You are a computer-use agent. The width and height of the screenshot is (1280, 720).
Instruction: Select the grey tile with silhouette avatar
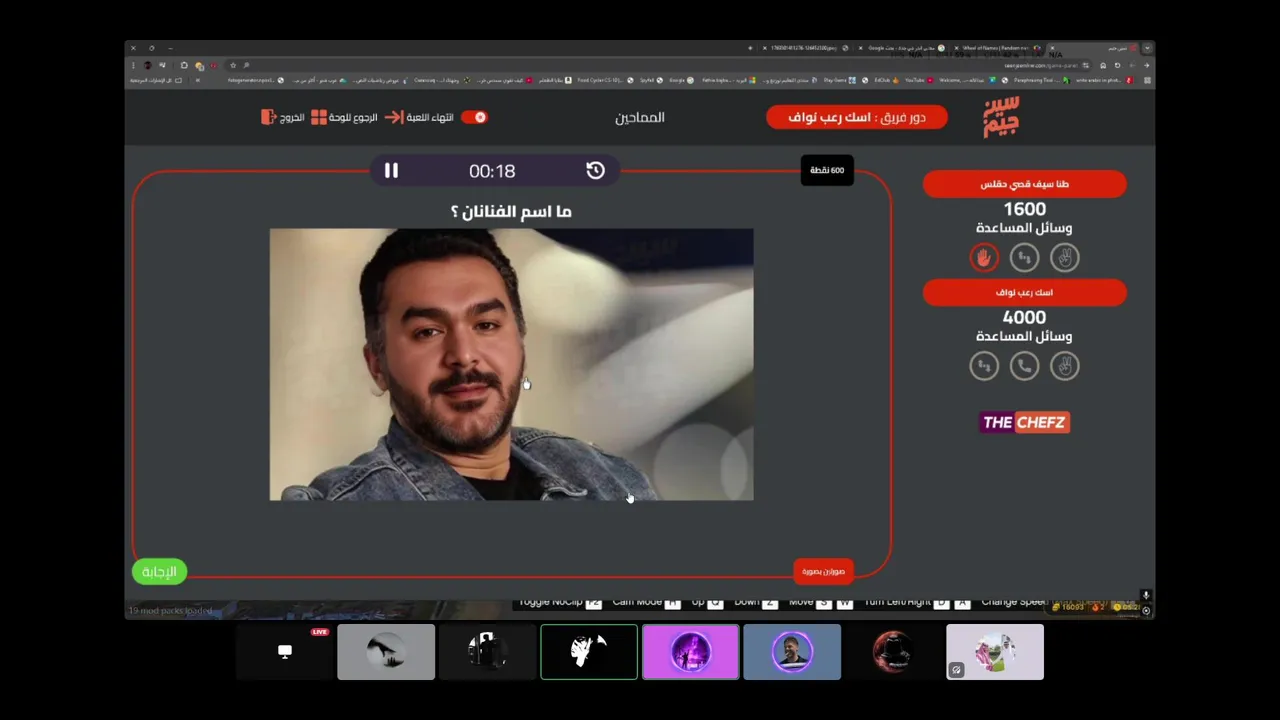[x=386, y=652]
